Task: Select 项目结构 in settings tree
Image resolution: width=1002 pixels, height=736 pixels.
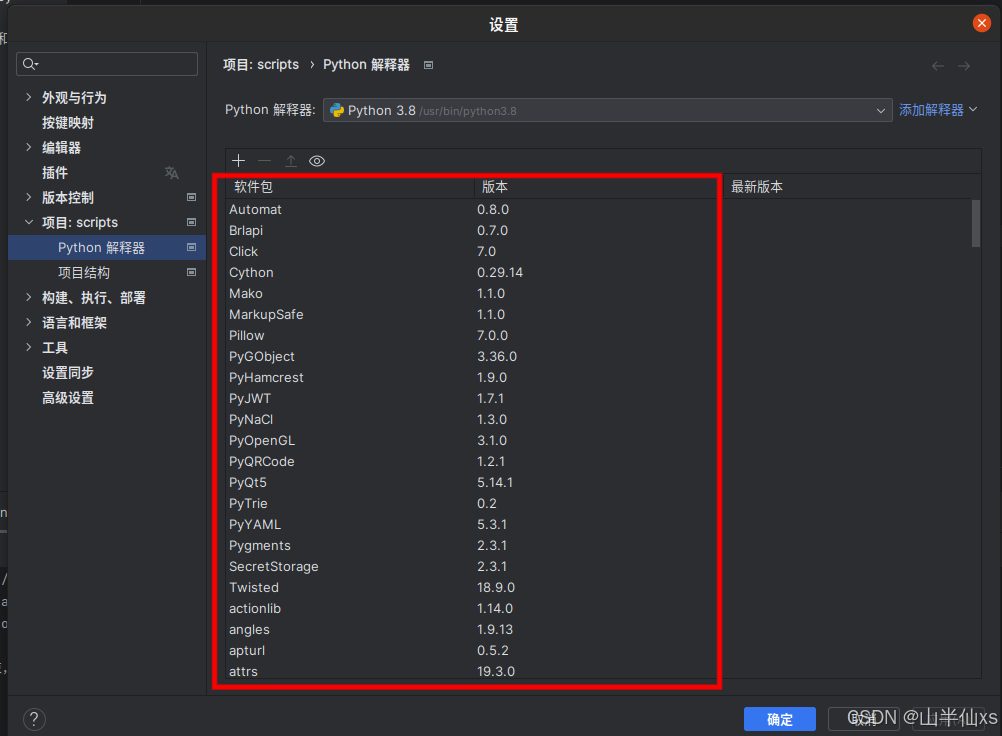Action: 84,273
